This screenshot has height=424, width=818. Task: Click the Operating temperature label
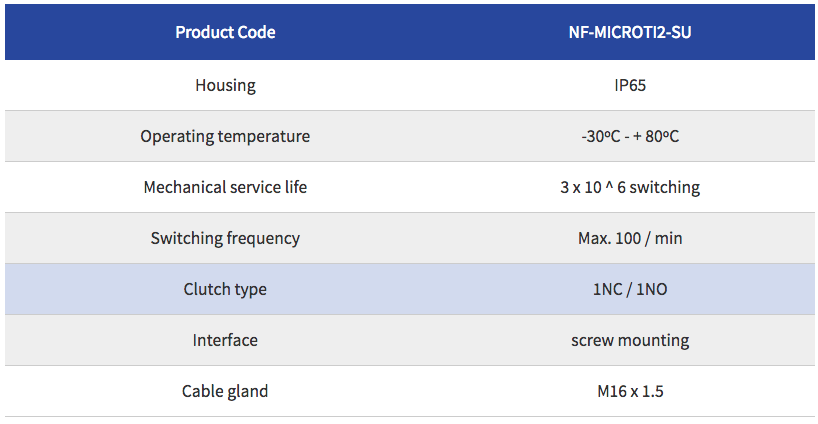point(225,137)
